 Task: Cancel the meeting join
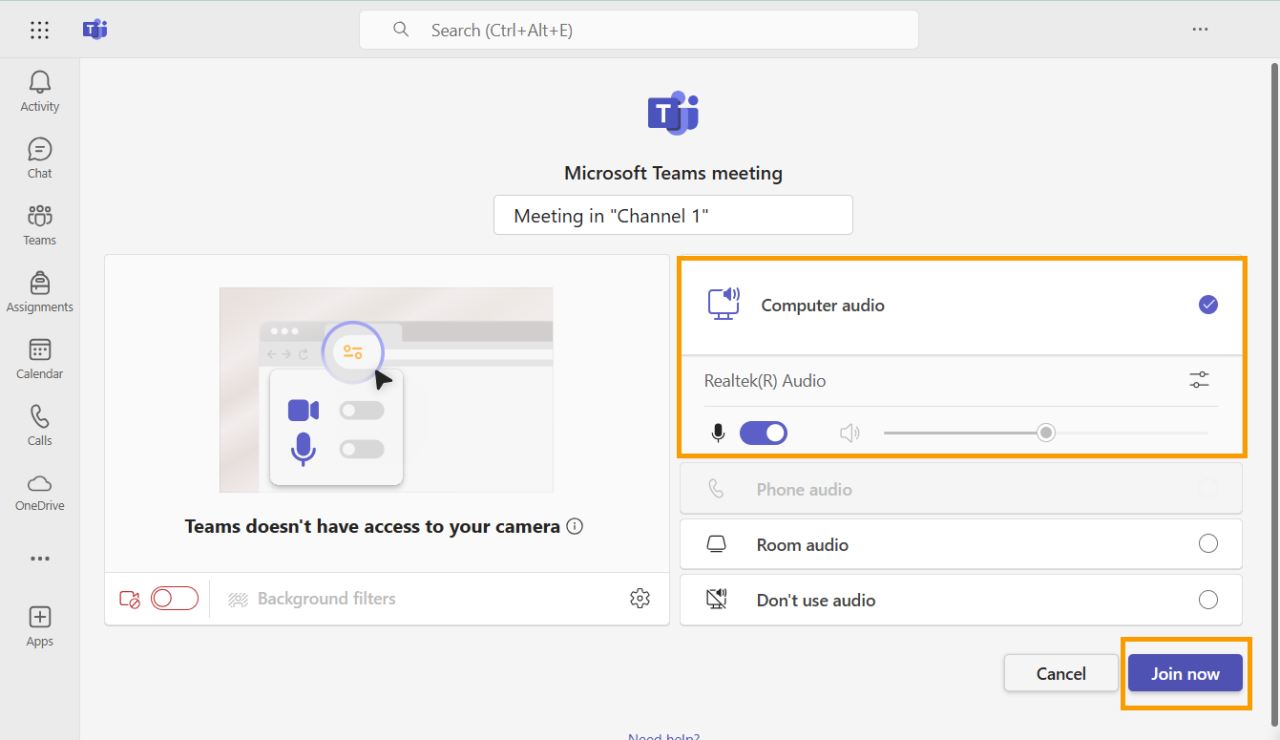pos(1061,673)
